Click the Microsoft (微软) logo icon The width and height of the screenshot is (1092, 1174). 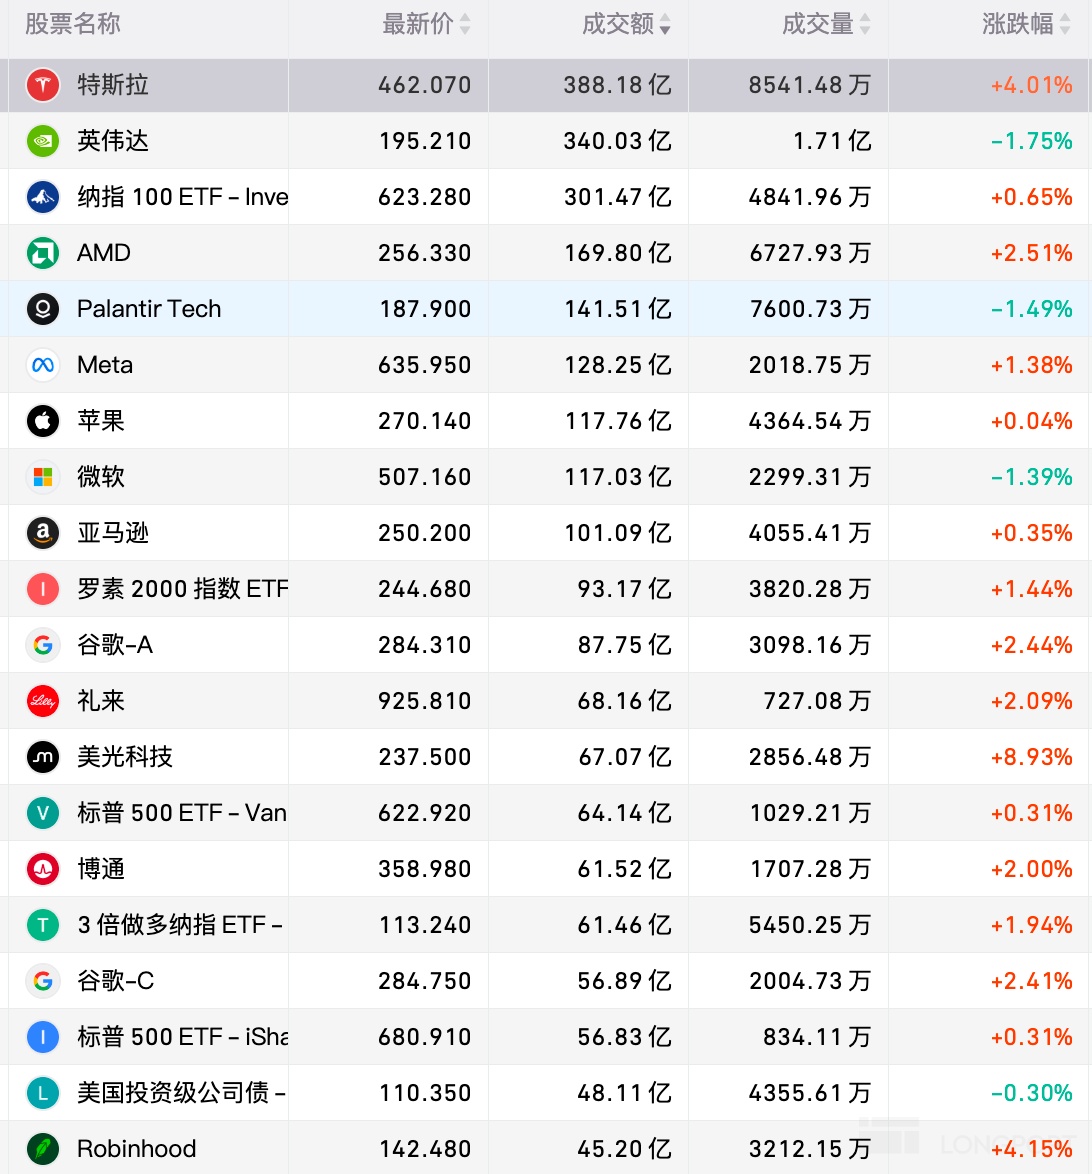pyautogui.click(x=43, y=477)
